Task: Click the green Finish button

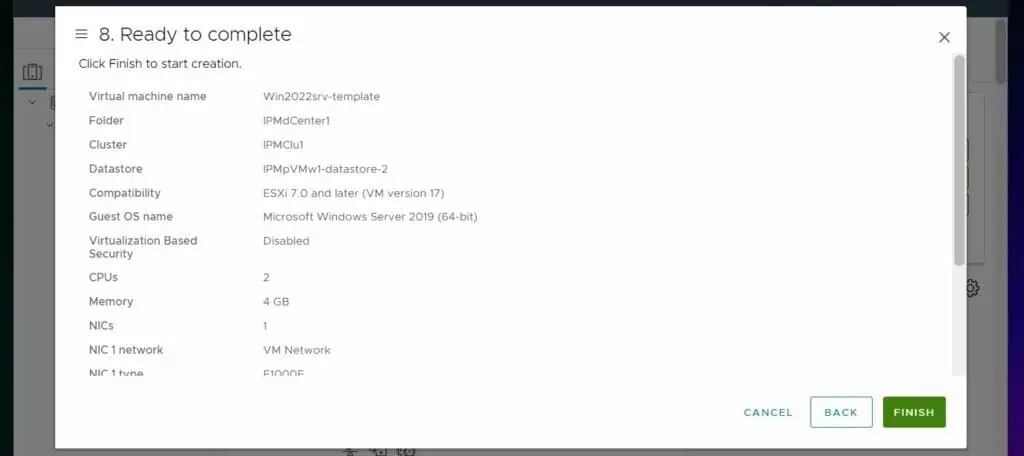Action: click(914, 412)
